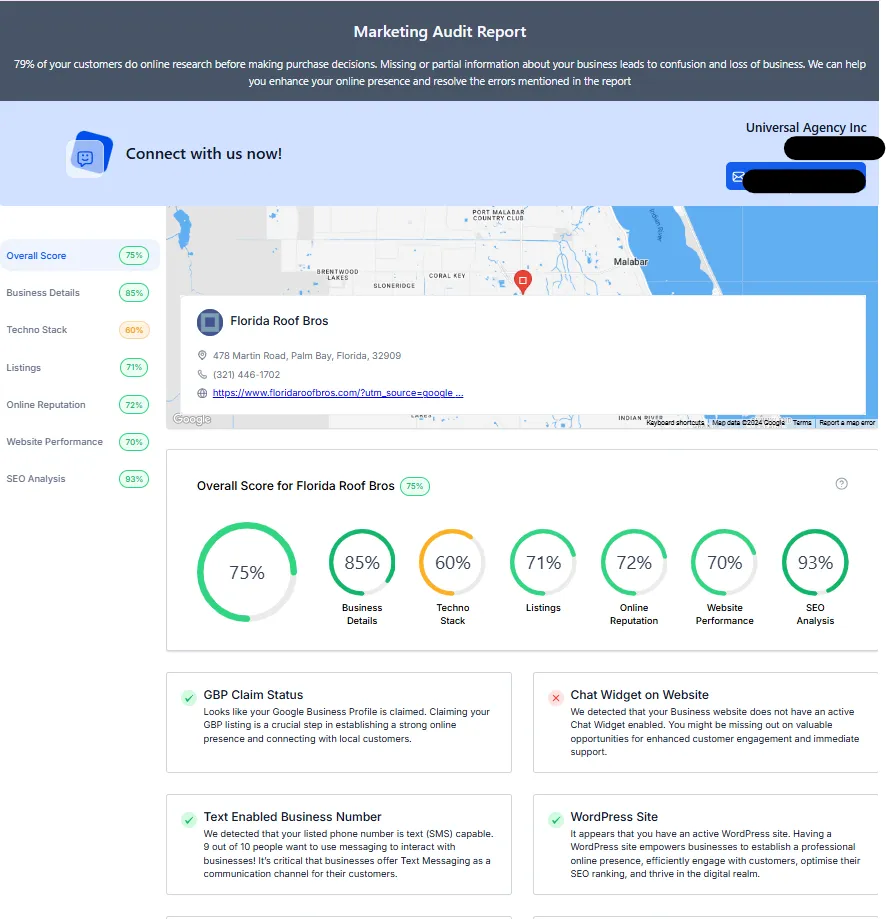
Task: Click the Text Enabled Business Number heading
Action: point(292,816)
